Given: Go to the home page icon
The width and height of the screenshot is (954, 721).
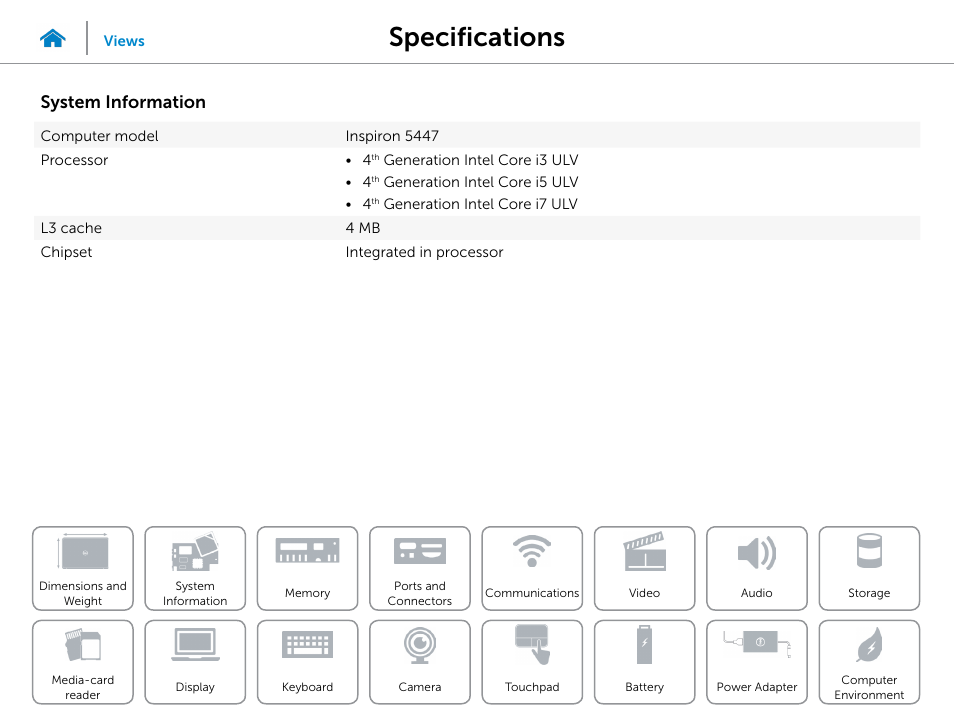Looking at the screenshot, I should tap(53, 38).
